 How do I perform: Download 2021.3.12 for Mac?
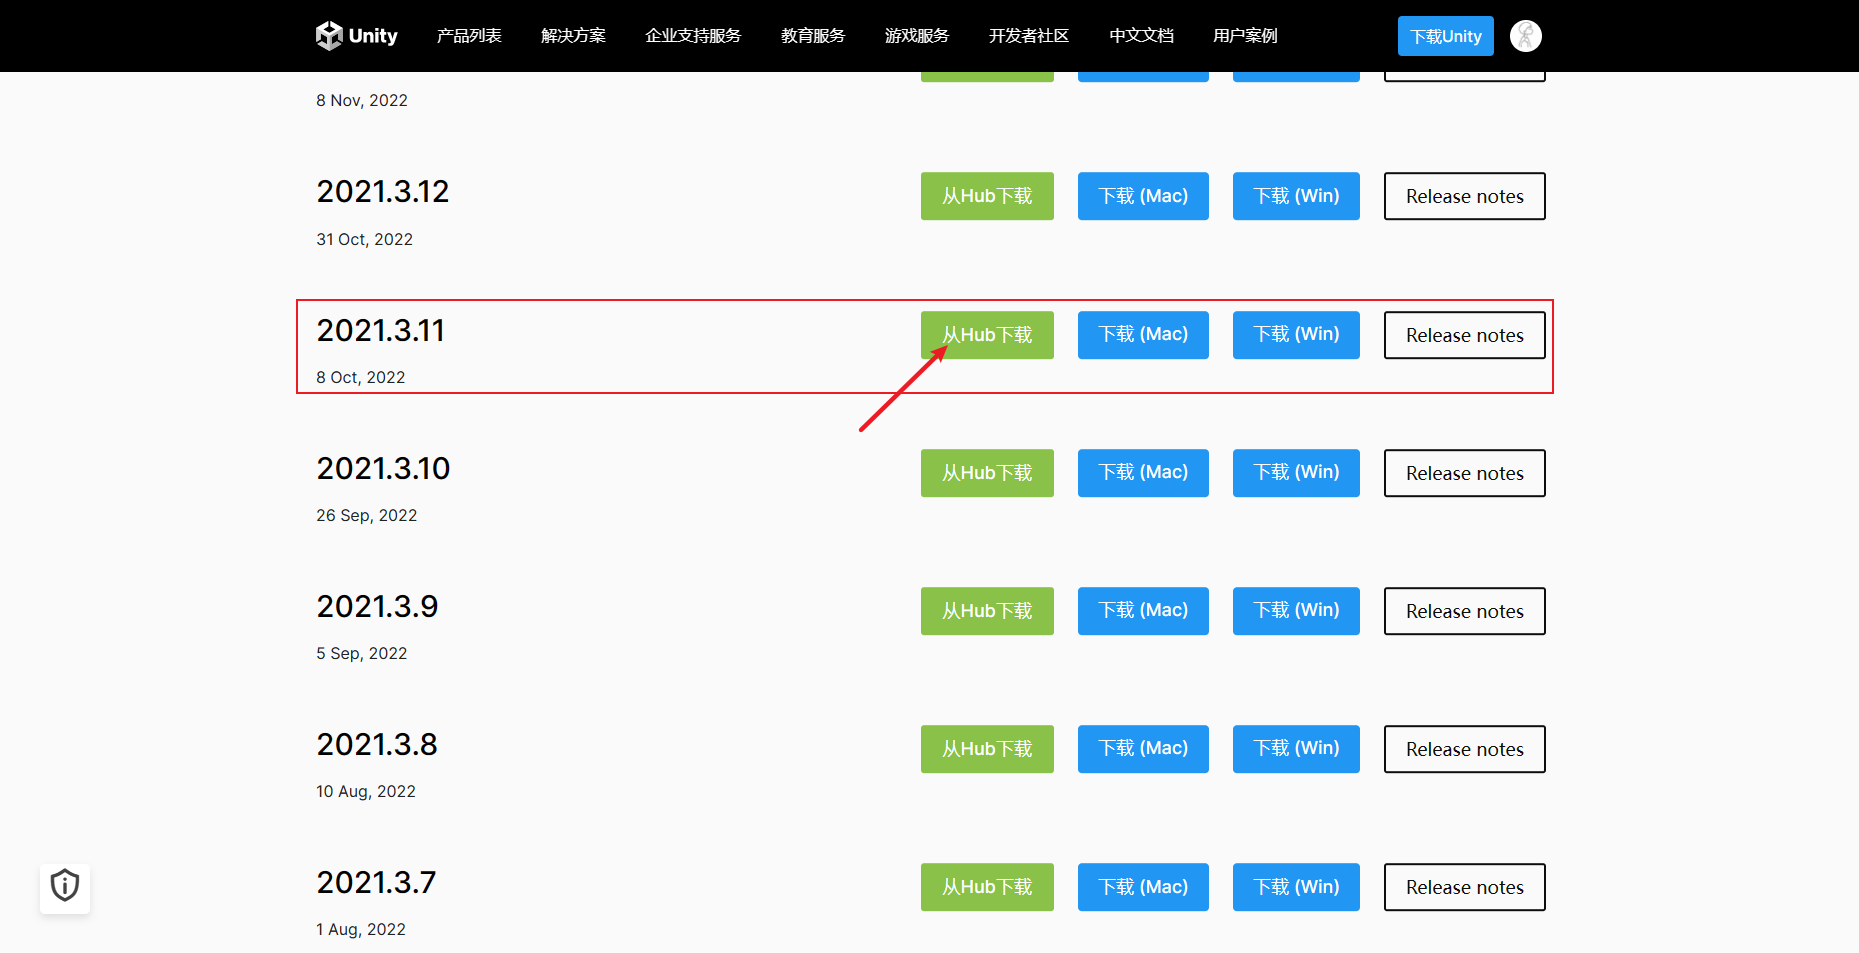[x=1143, y=196]
